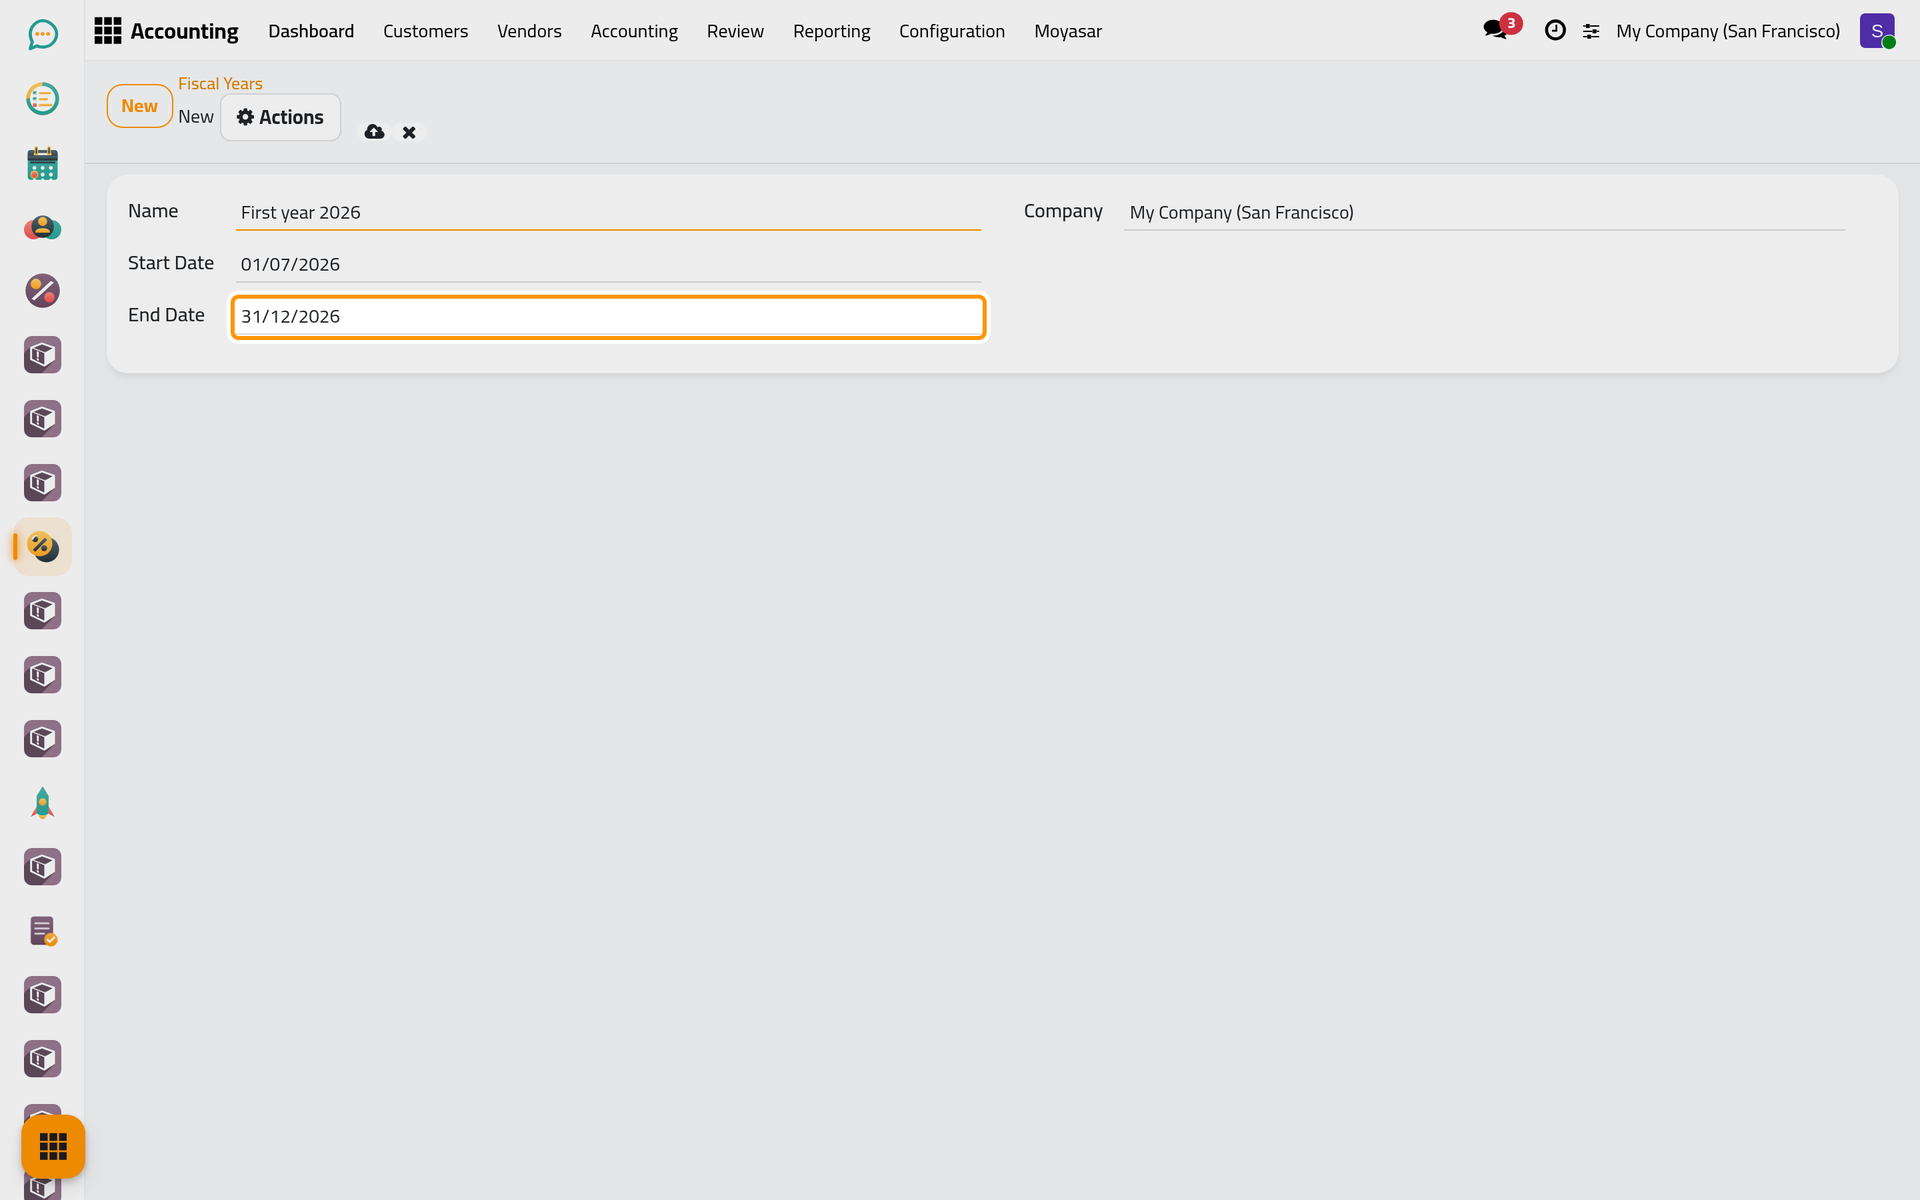Click the Accounting app title
Screen dimensions: 1920x1200
pyautogui.click(x=184, y=31)
